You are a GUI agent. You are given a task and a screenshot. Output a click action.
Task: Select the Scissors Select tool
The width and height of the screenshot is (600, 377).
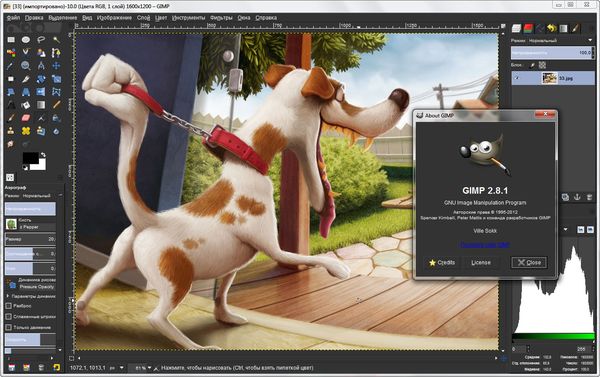point(26,53)
